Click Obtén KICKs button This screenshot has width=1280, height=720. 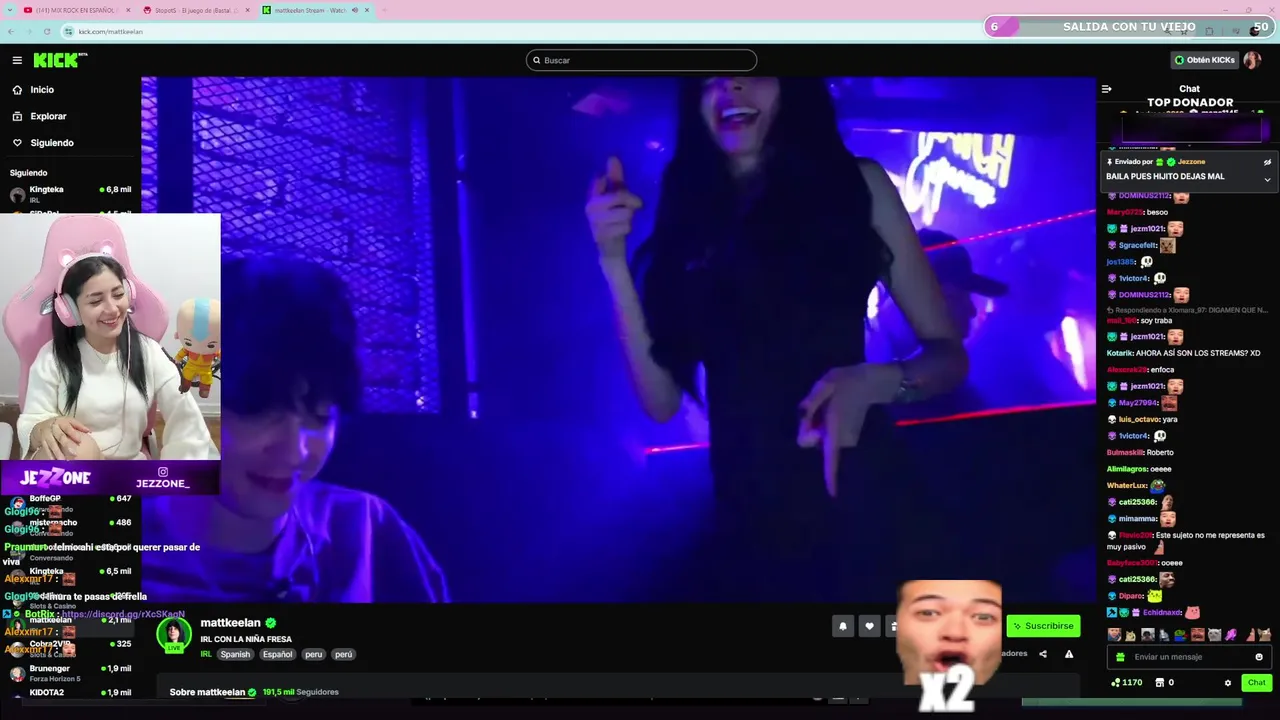point(1205,60)
